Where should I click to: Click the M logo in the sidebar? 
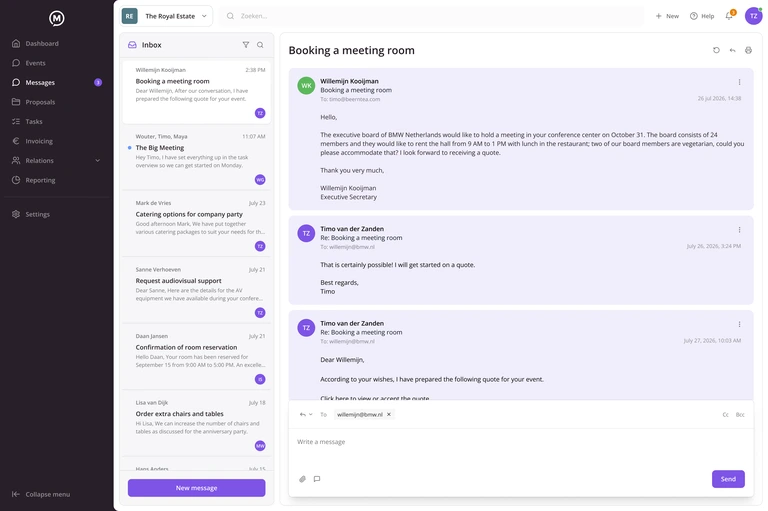(x=56, y=18)
